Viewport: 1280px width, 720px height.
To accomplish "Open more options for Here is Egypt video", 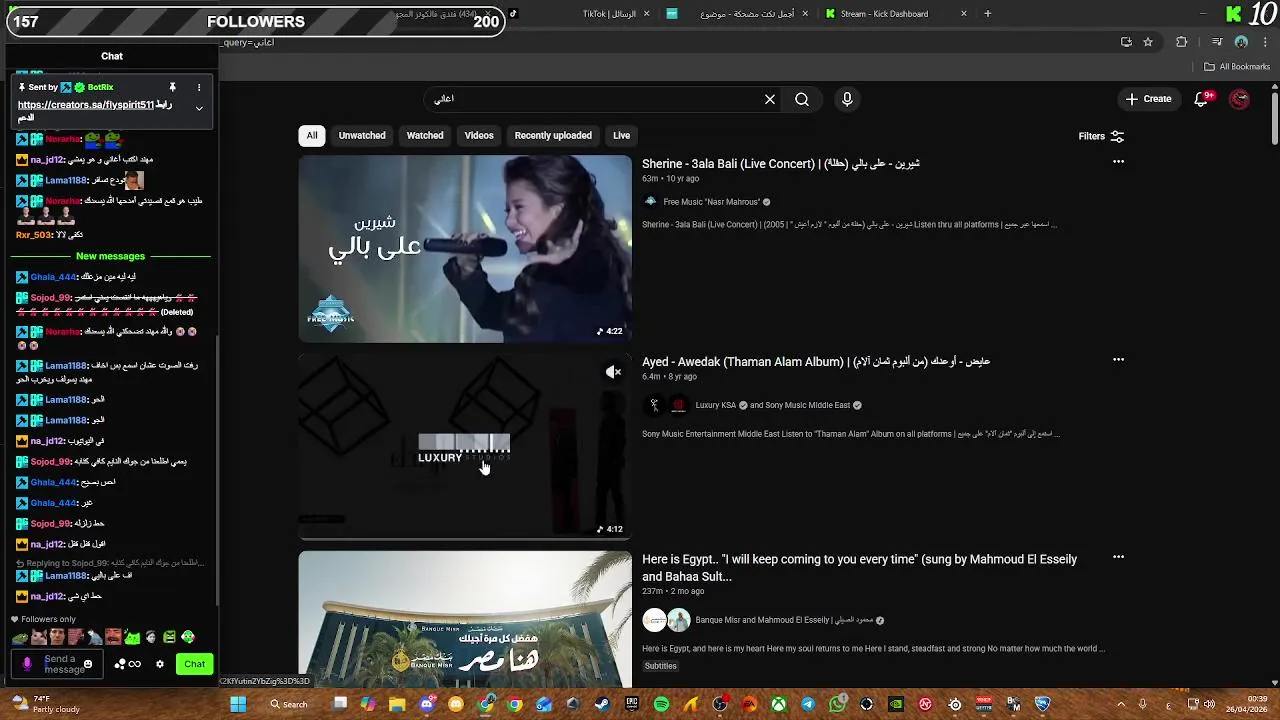I will pos(1118,557).
